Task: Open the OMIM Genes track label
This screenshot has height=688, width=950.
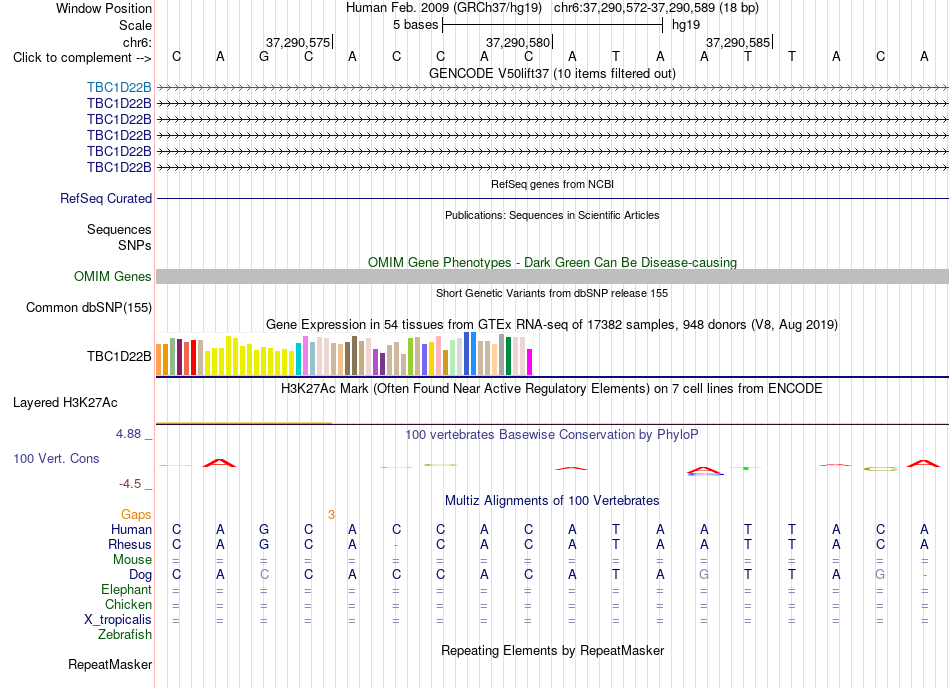Action: (x=113, y=277)
